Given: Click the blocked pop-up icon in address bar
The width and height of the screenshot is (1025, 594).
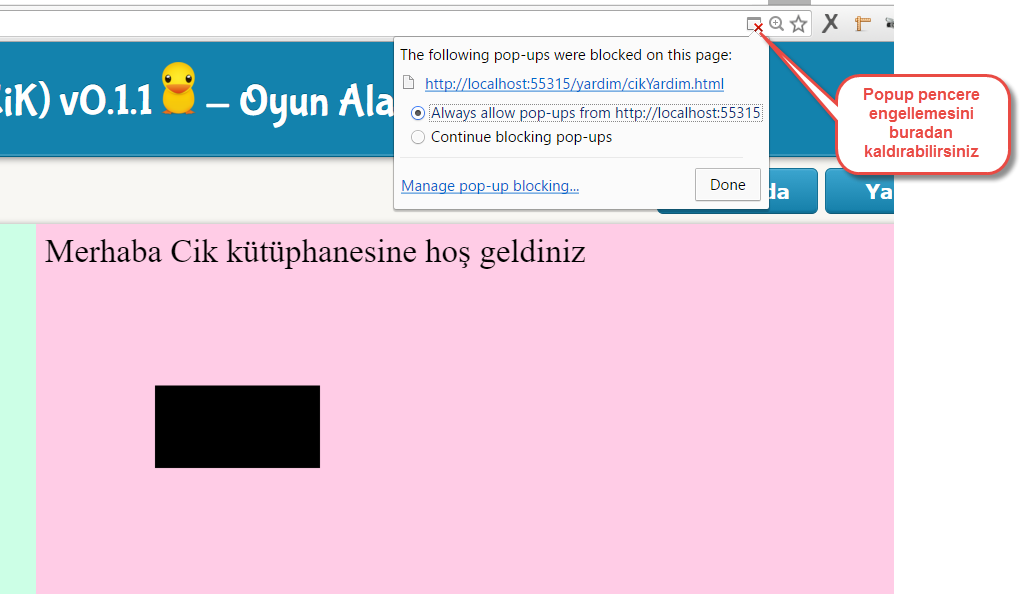Looking at the screenshot, I should point(755,24).
